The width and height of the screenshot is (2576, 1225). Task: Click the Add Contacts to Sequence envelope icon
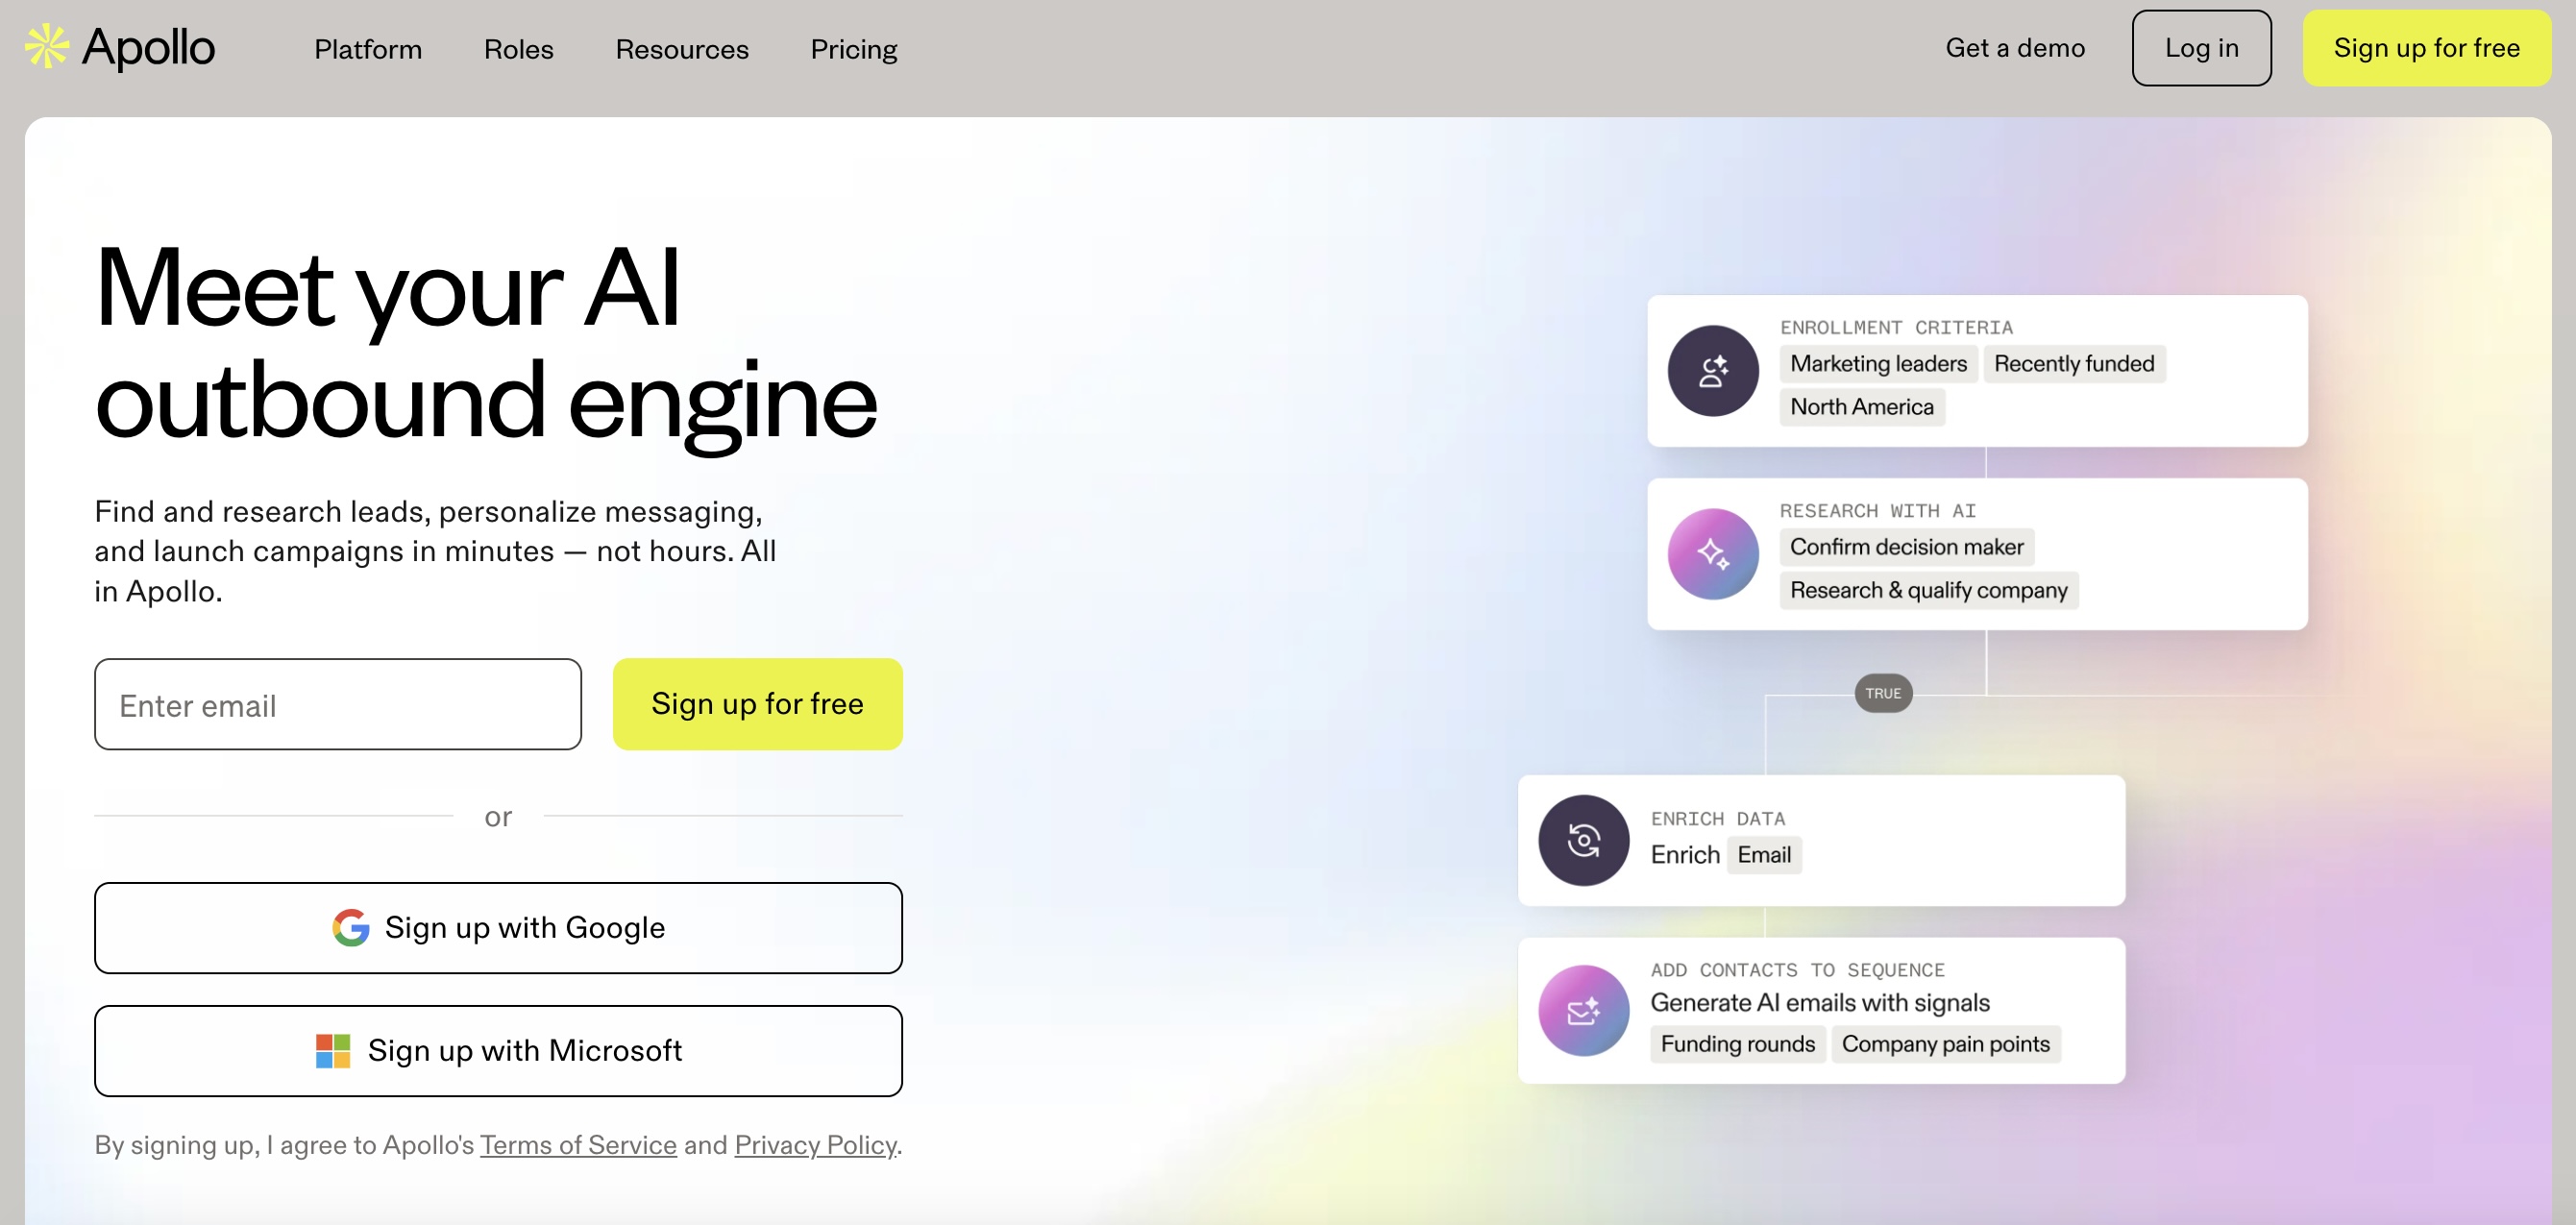click(x=1583, y=1011)
